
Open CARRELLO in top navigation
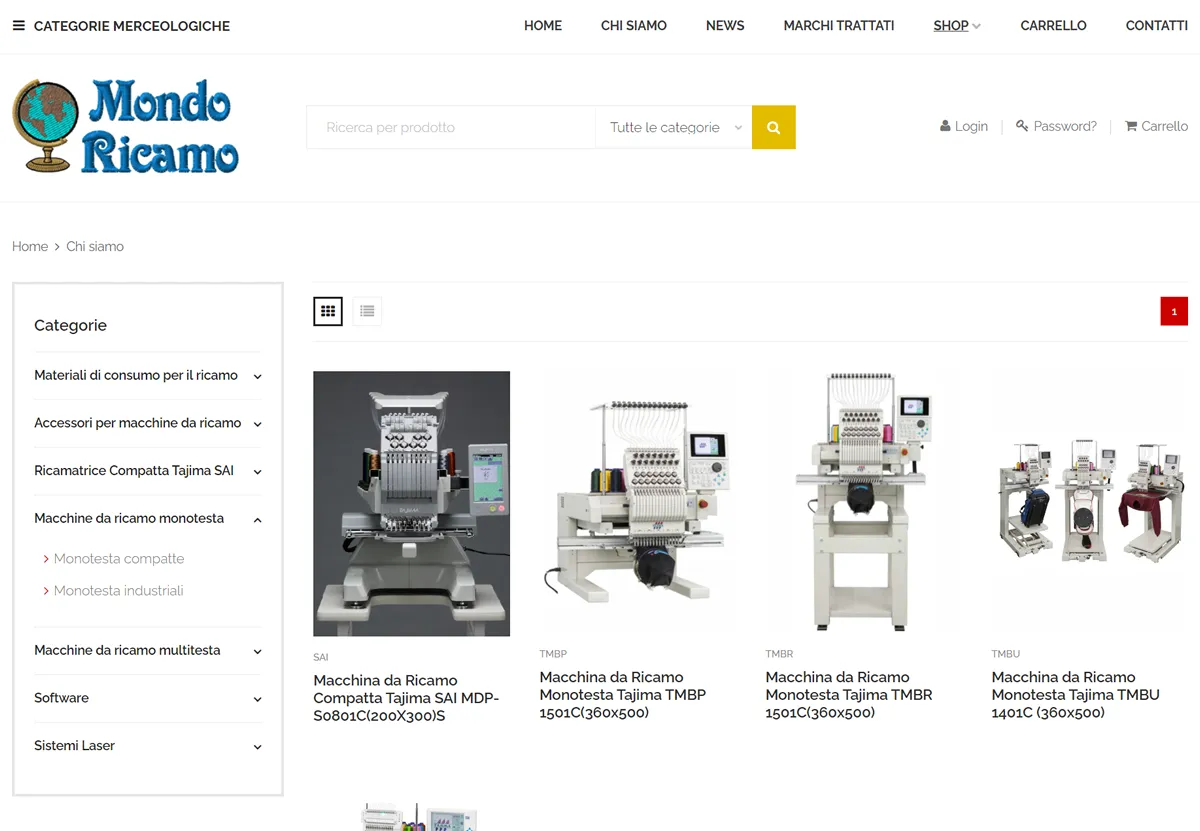[x=1053, y=26]
